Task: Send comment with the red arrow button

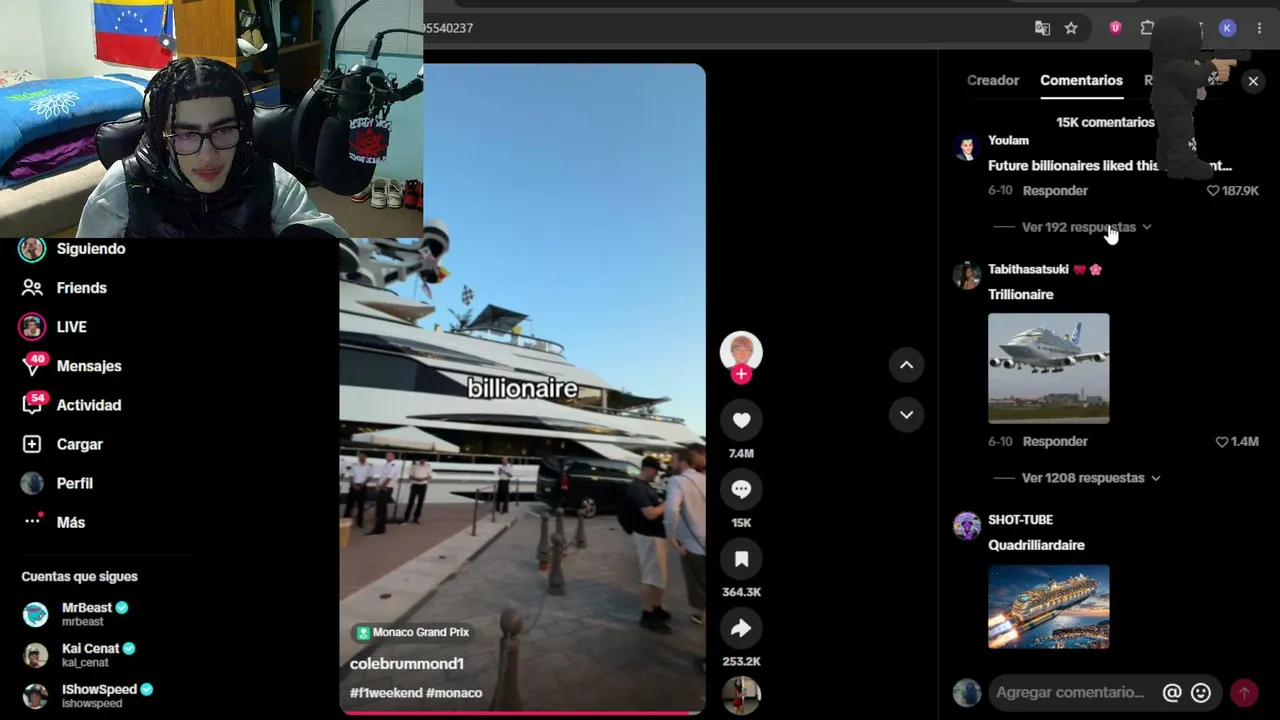Action: tap(1244, 692)
